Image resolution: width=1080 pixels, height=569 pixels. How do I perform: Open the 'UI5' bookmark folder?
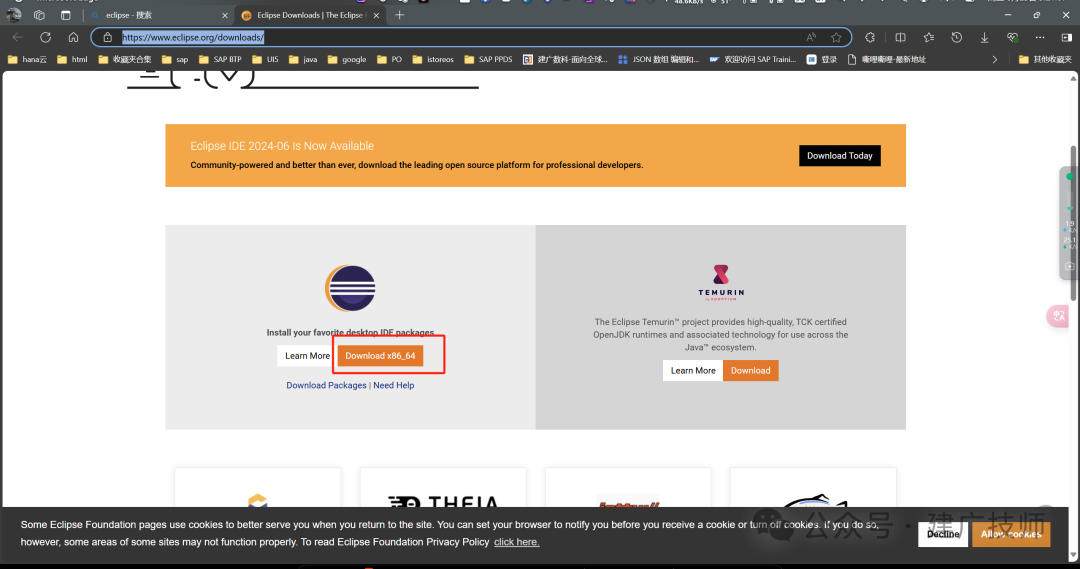point(266,59)
